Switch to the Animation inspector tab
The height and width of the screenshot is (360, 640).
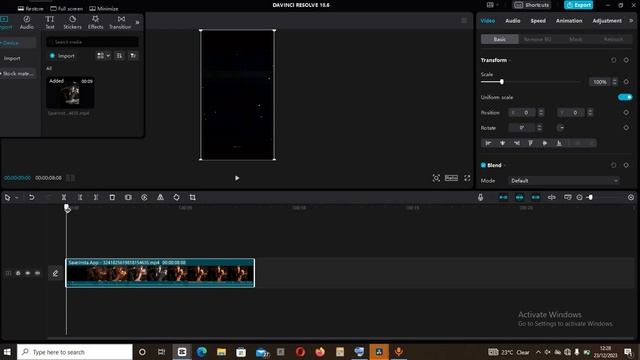pos(569,21)
